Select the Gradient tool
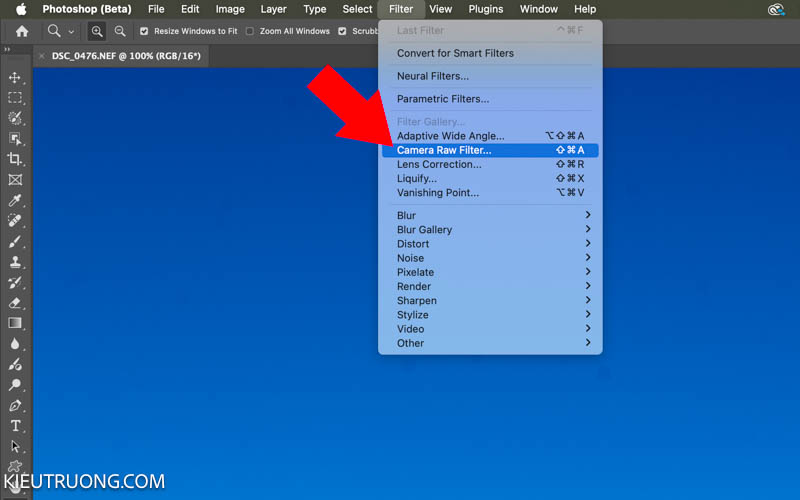Image resolution: width=800 pixels, height=500 pixels. point(15,323)
